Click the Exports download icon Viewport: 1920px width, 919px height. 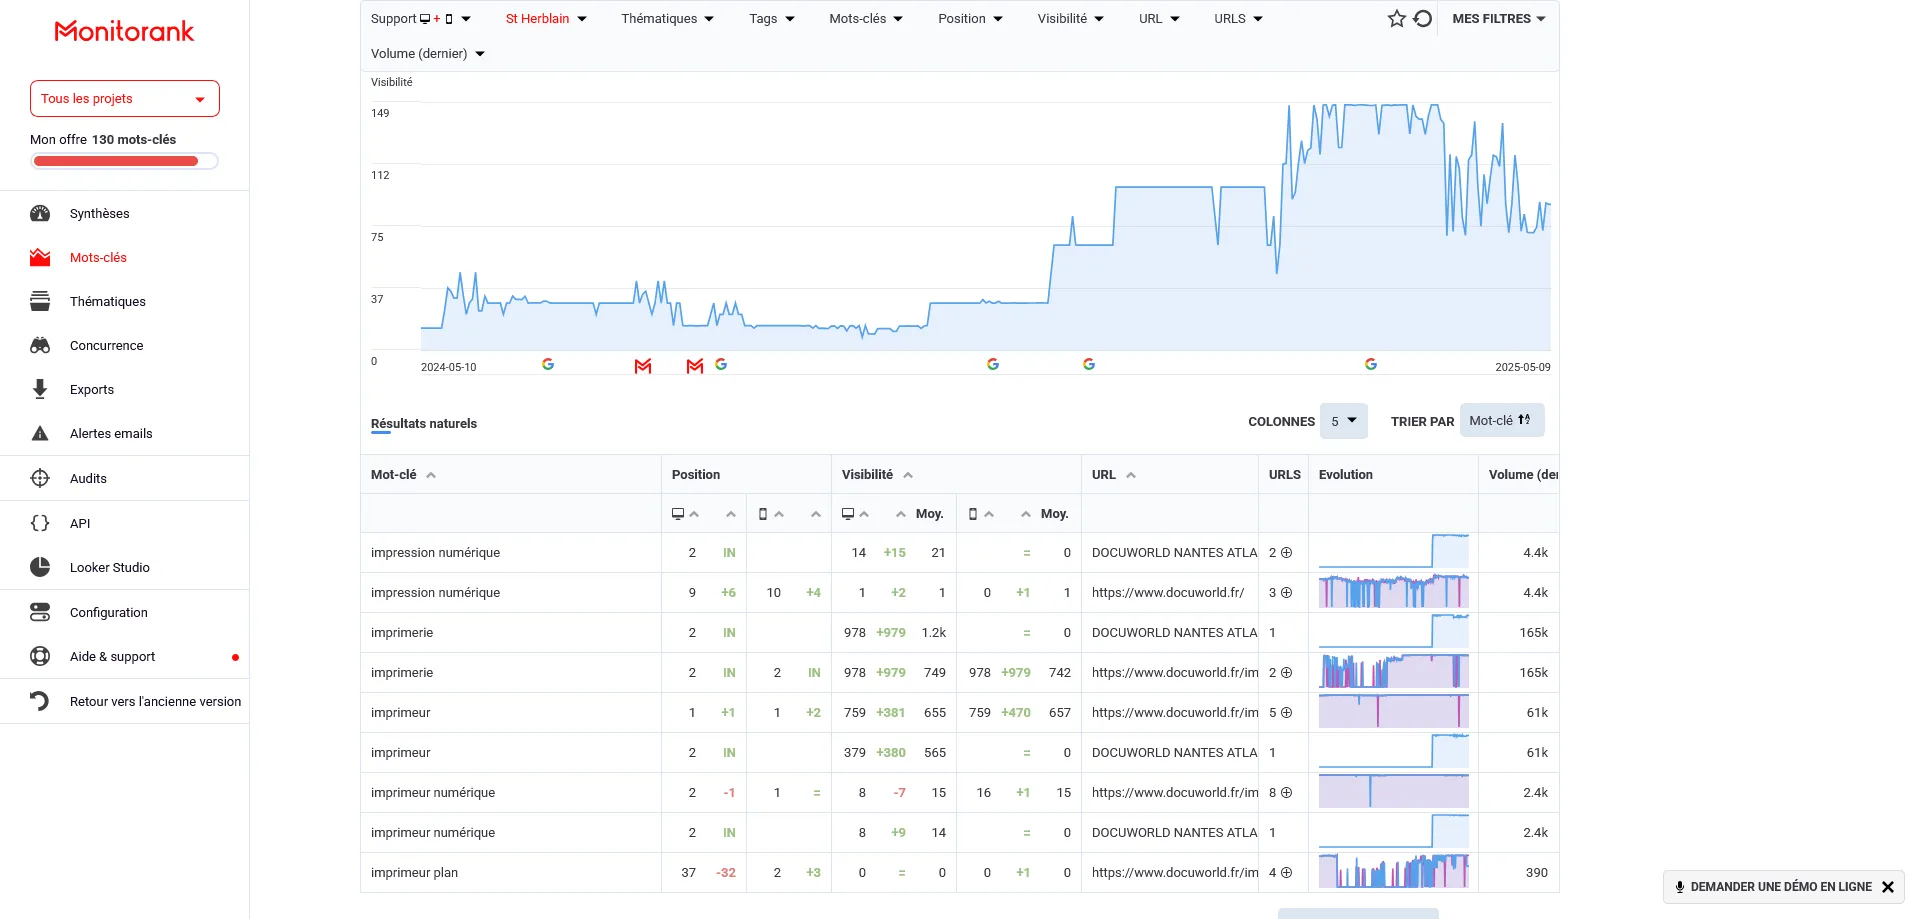tap(40, 389)
